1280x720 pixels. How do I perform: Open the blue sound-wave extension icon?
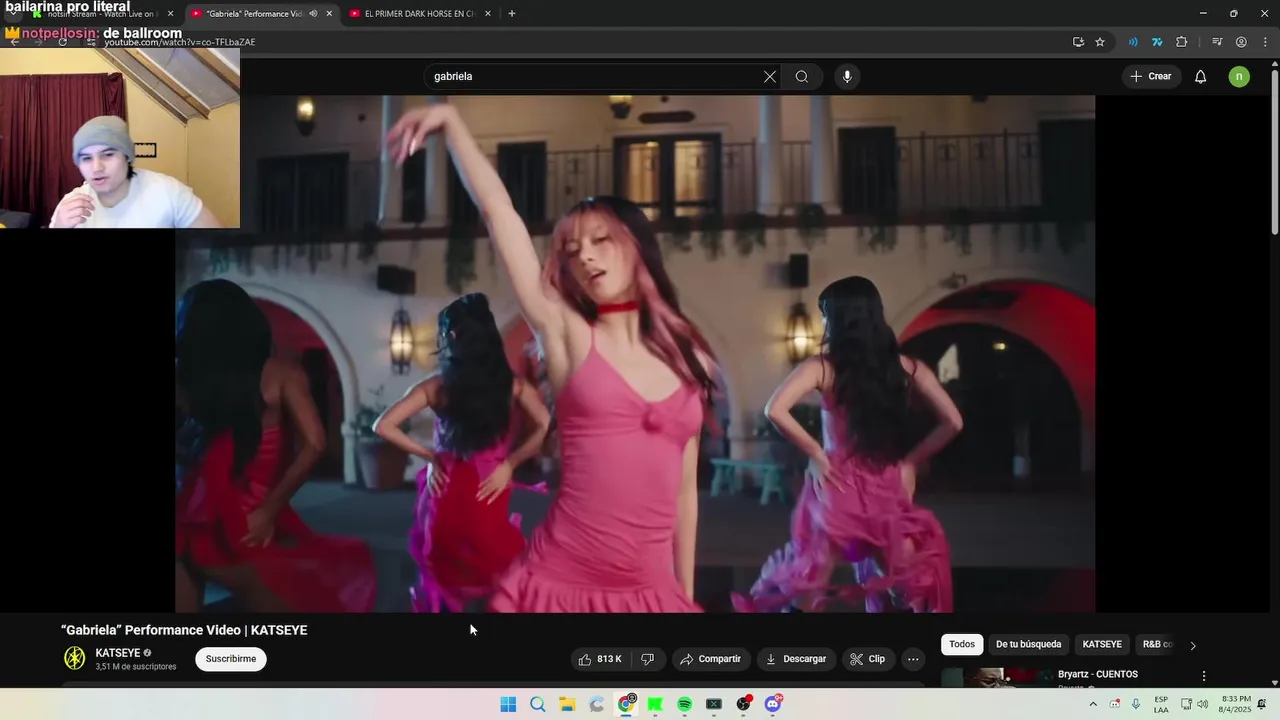[x=1133, y=42]
